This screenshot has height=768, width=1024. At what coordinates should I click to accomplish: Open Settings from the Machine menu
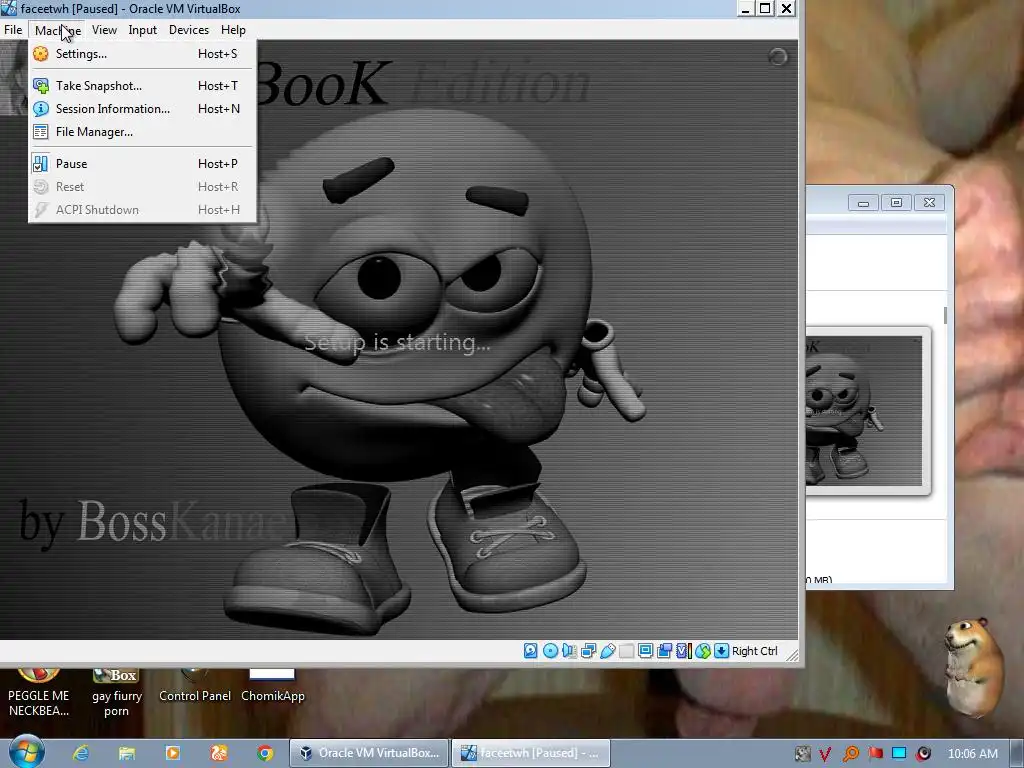(142, 54)
